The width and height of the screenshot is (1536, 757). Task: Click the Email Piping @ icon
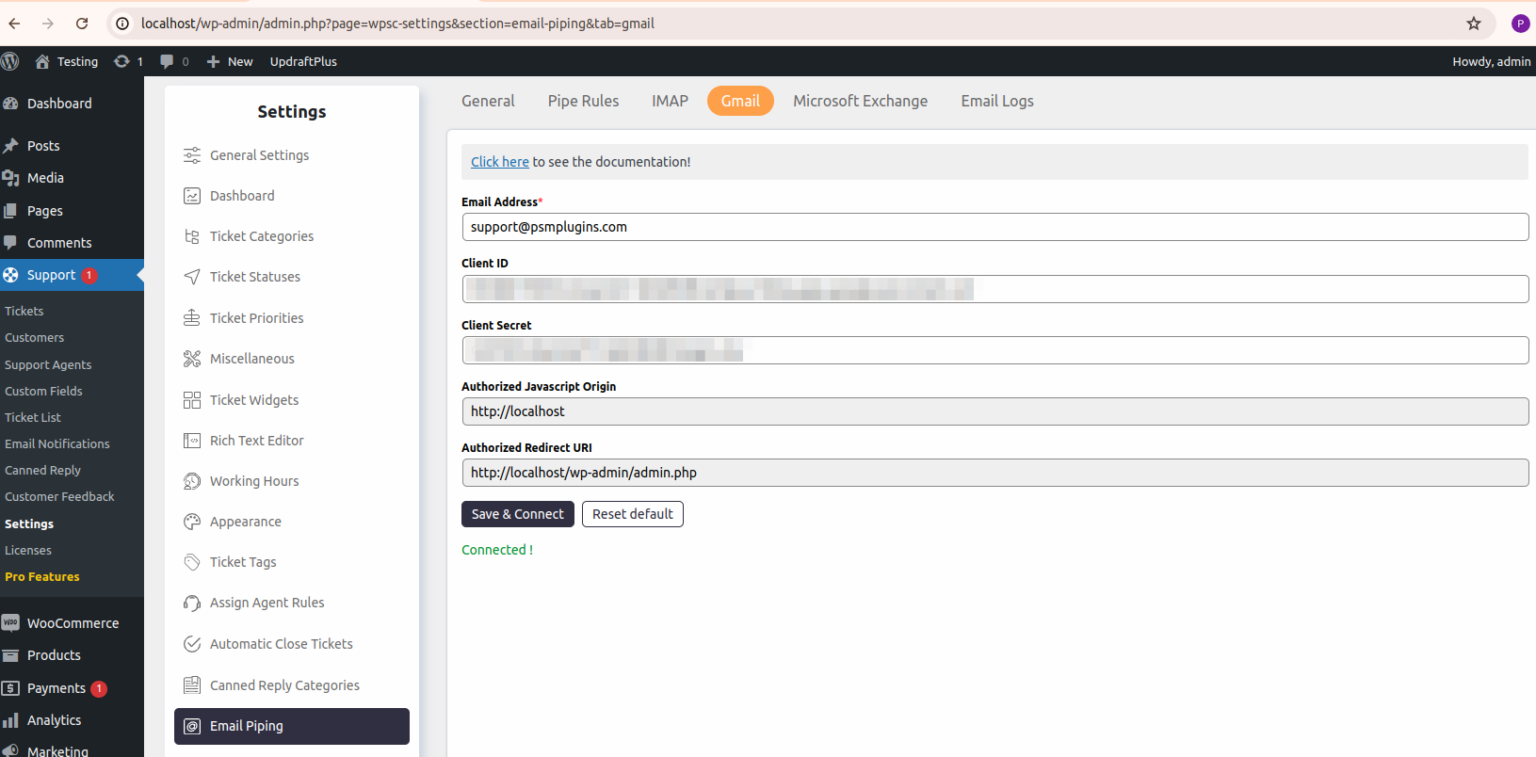[191, 726]
